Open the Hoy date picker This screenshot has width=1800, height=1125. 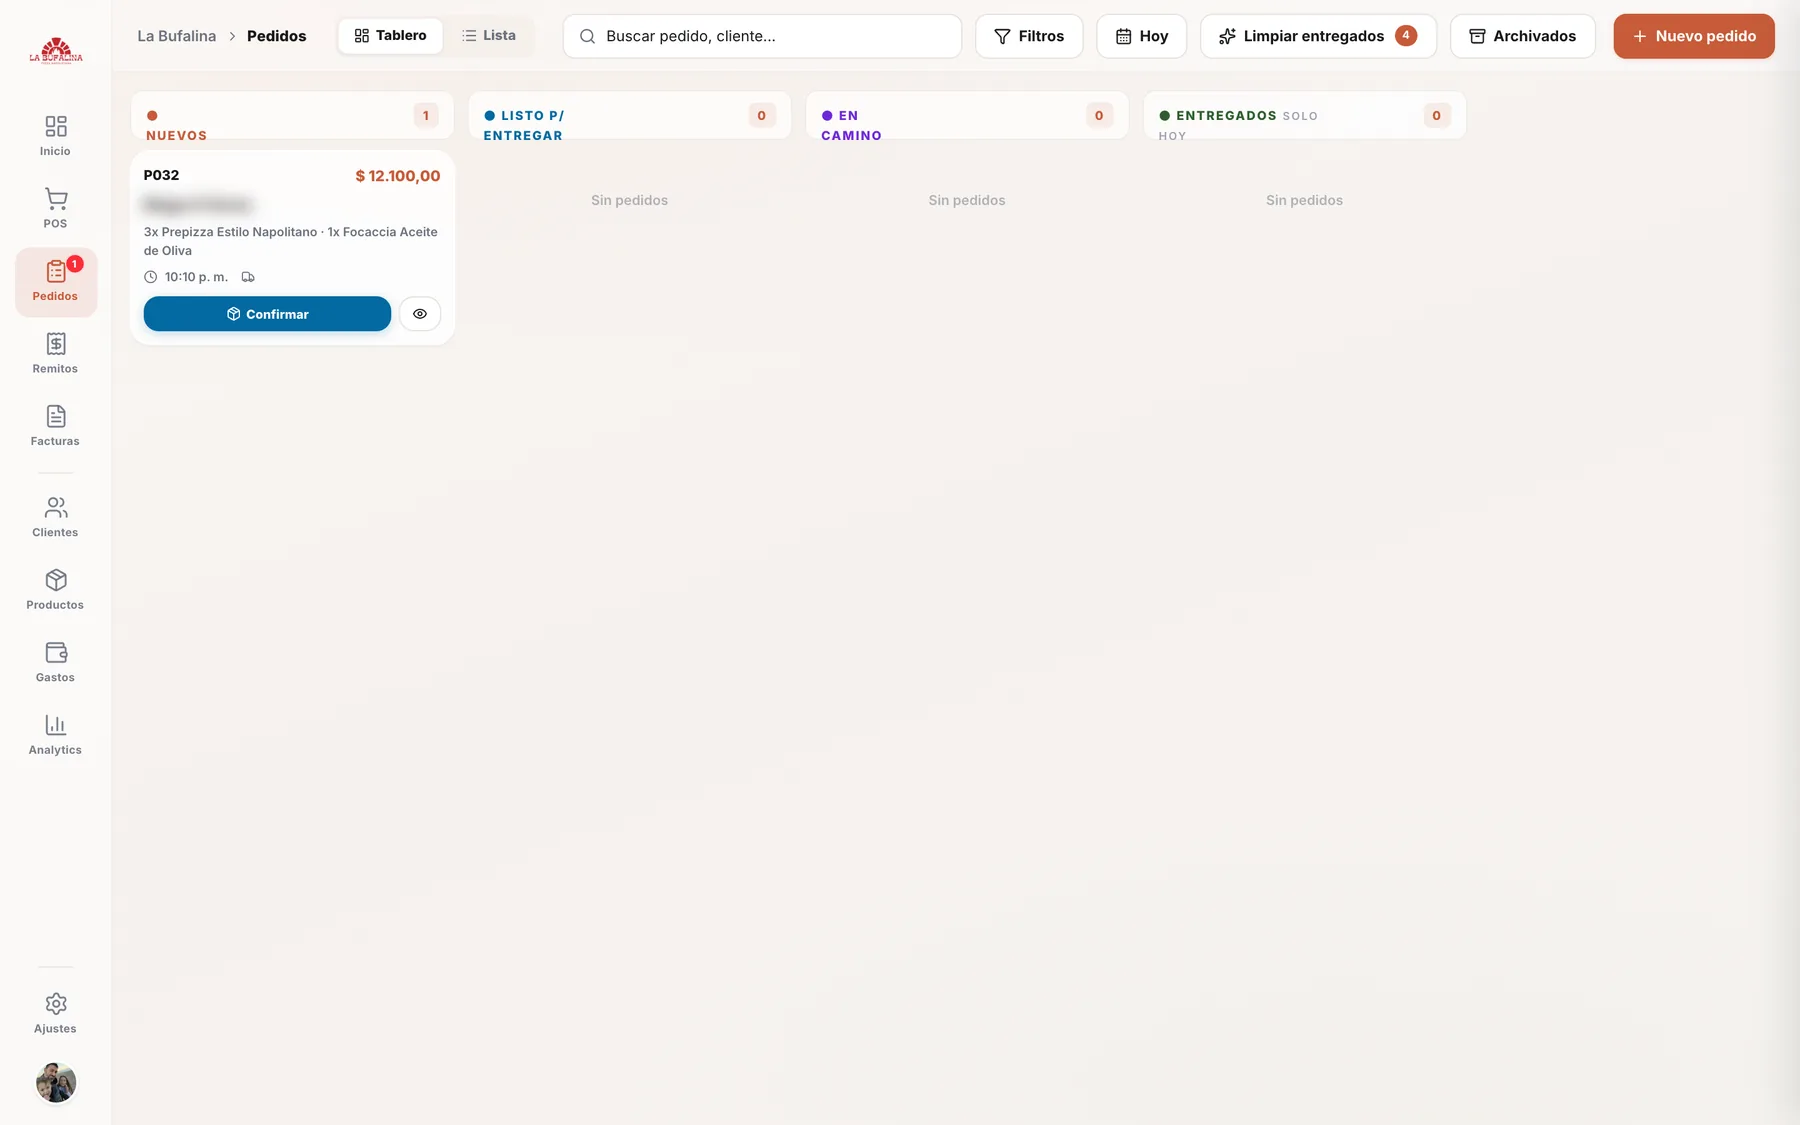[x=1141, y=36]
